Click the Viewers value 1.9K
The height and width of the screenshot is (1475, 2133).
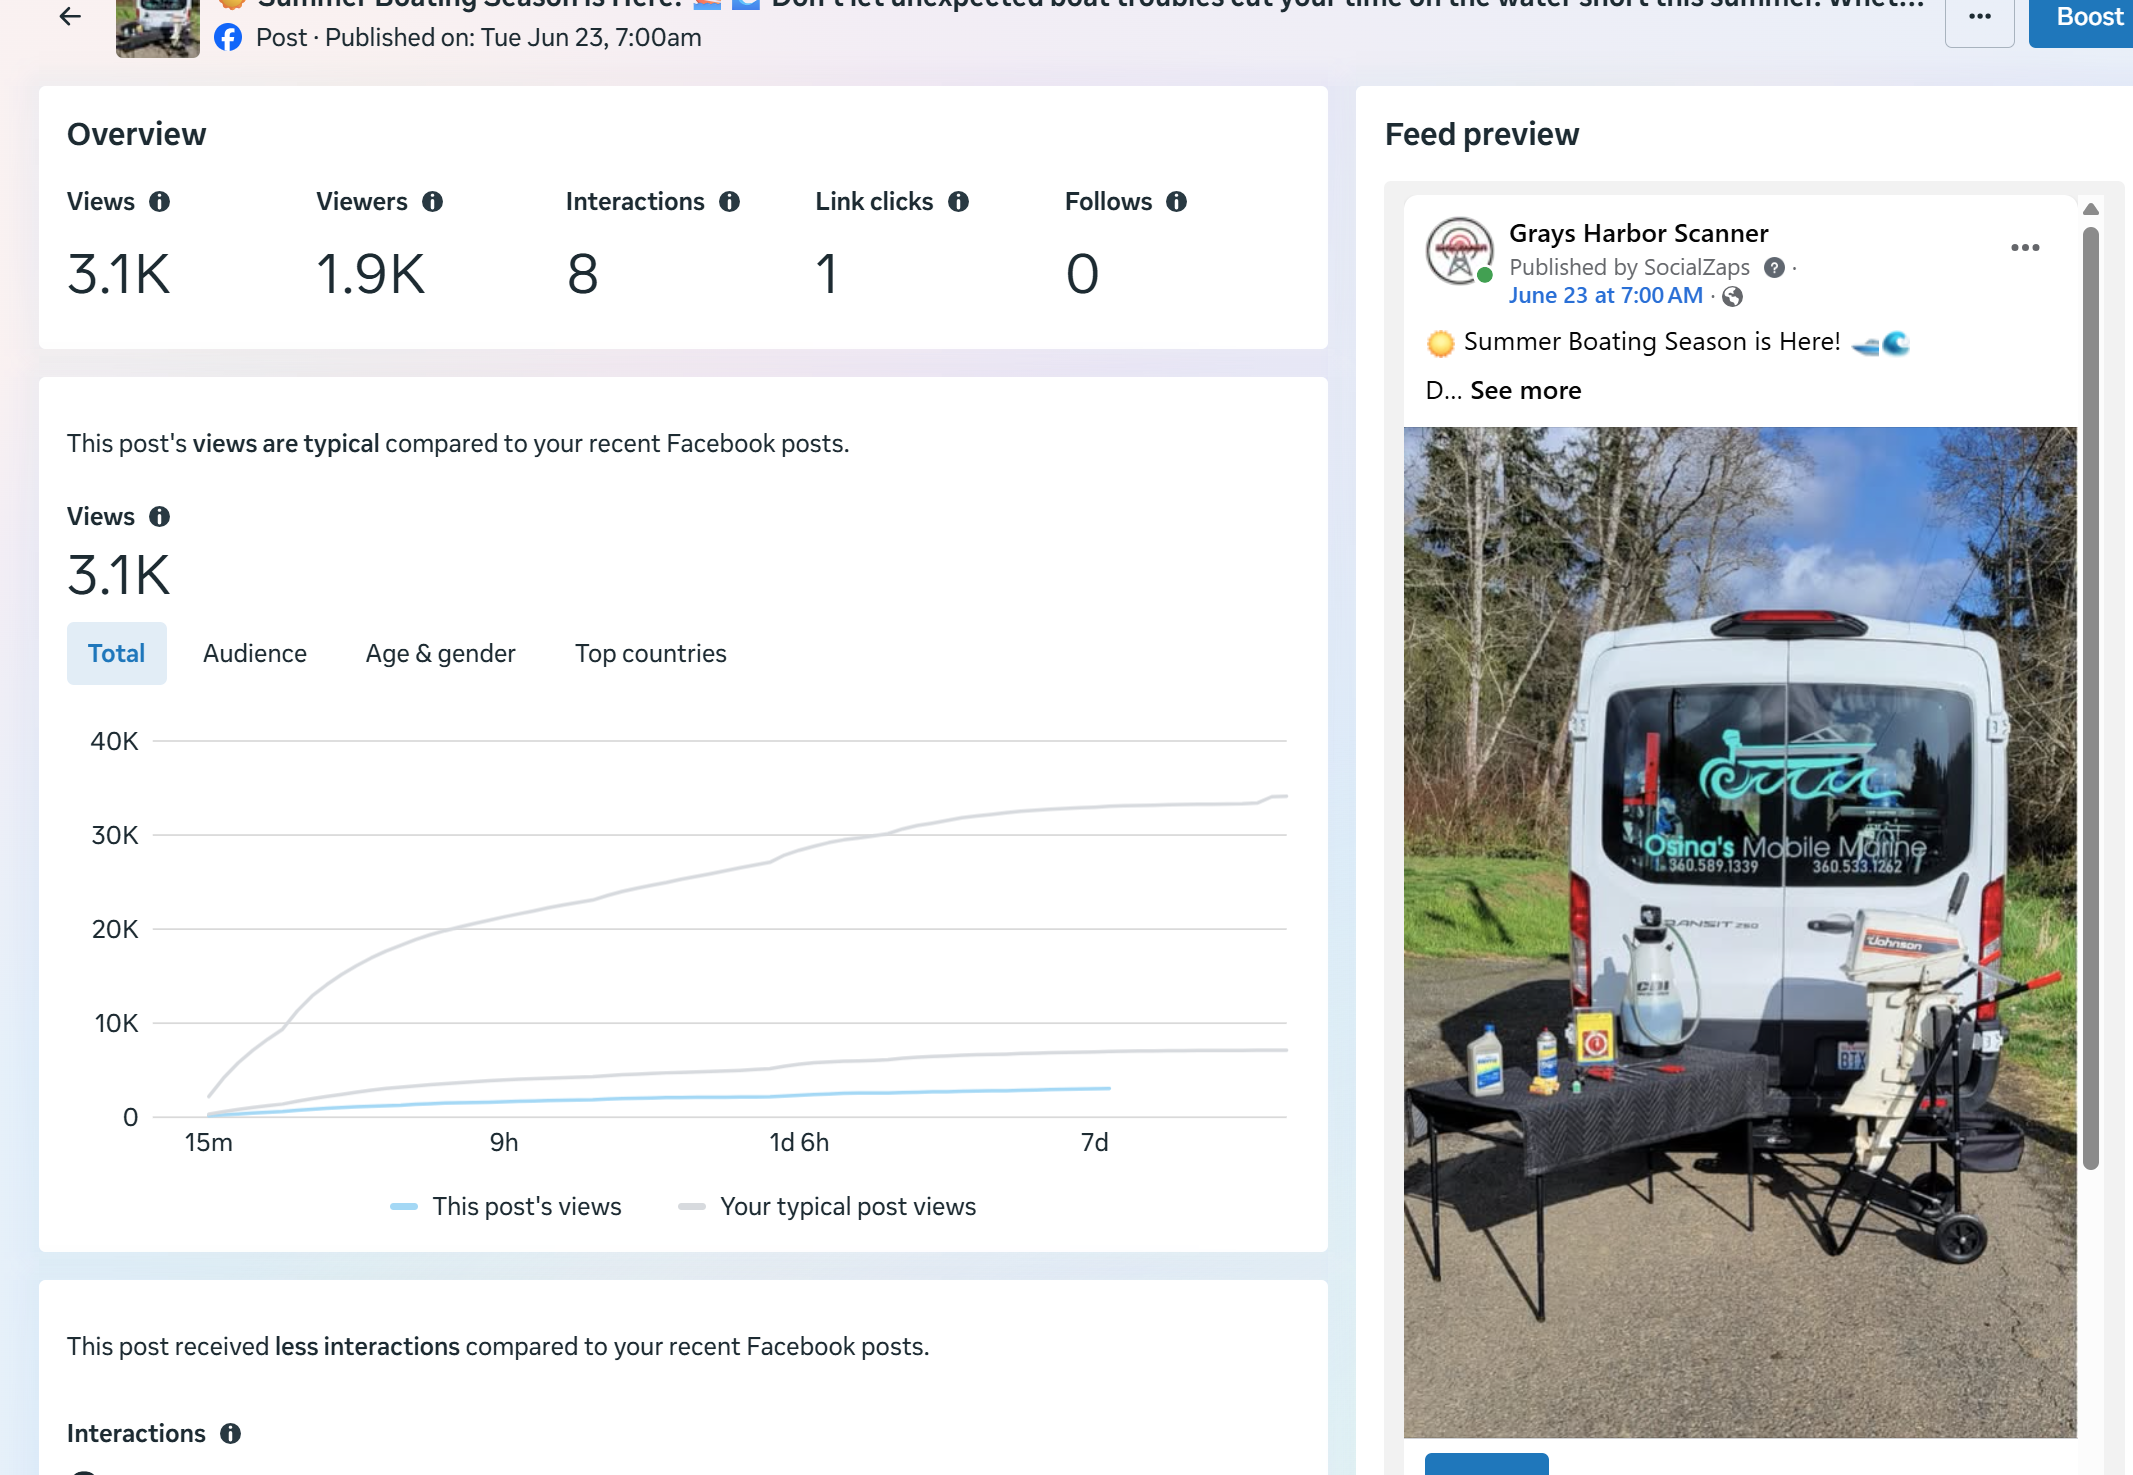[371, 274]
